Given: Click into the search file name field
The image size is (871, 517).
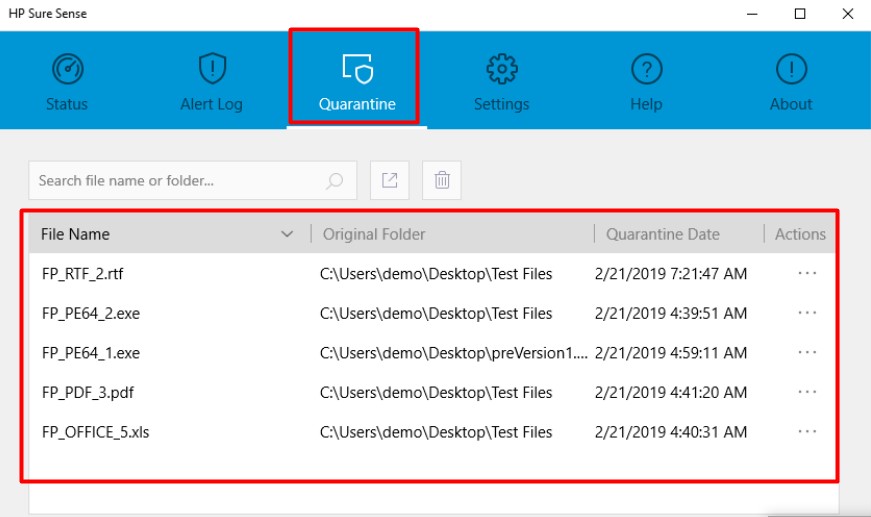Looking at the screenshot, I should [175, 181].
